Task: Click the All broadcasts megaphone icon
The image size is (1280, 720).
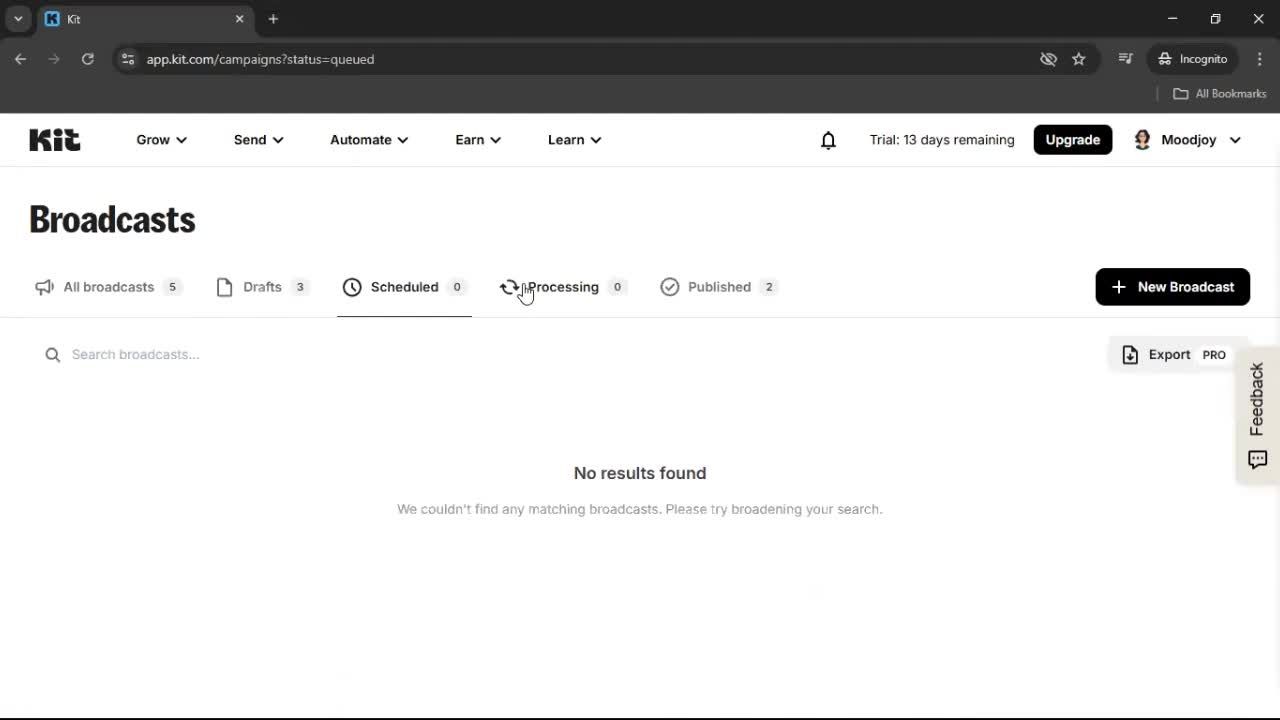Action: [x=44, y=287]
